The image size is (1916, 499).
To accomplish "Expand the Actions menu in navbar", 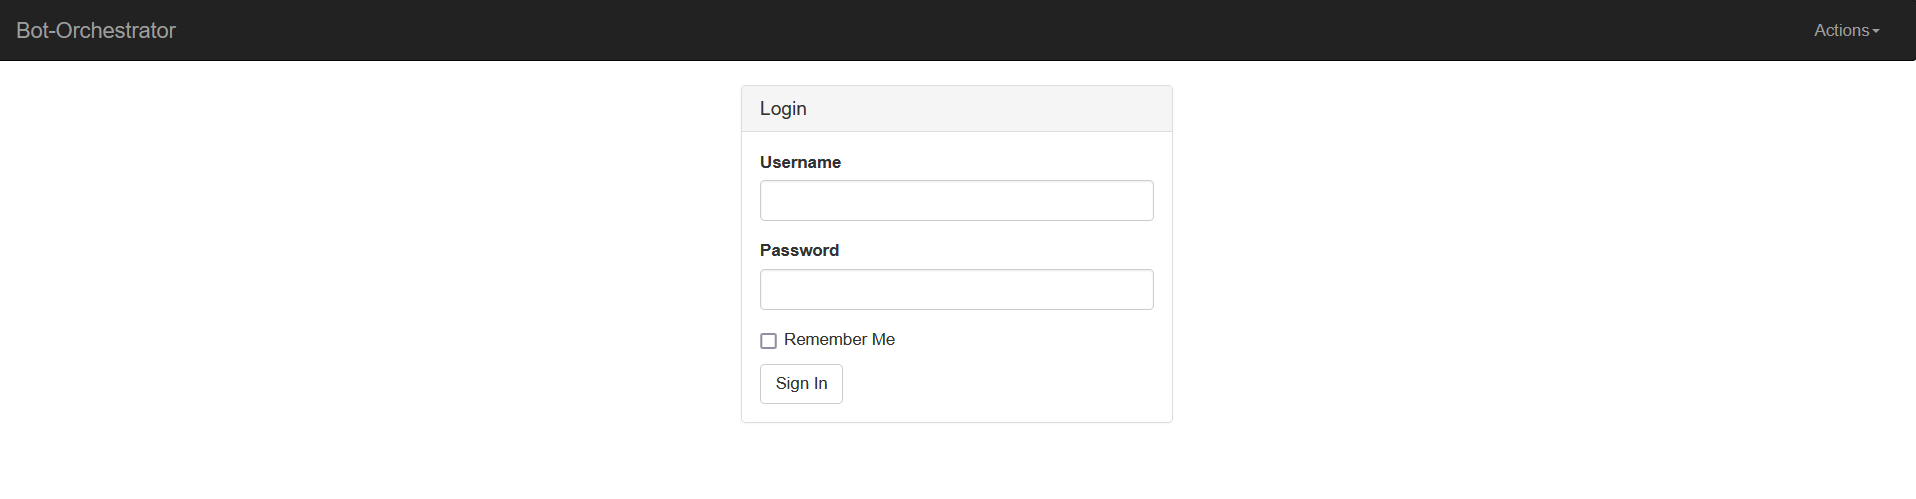I will coord(1846,31).
